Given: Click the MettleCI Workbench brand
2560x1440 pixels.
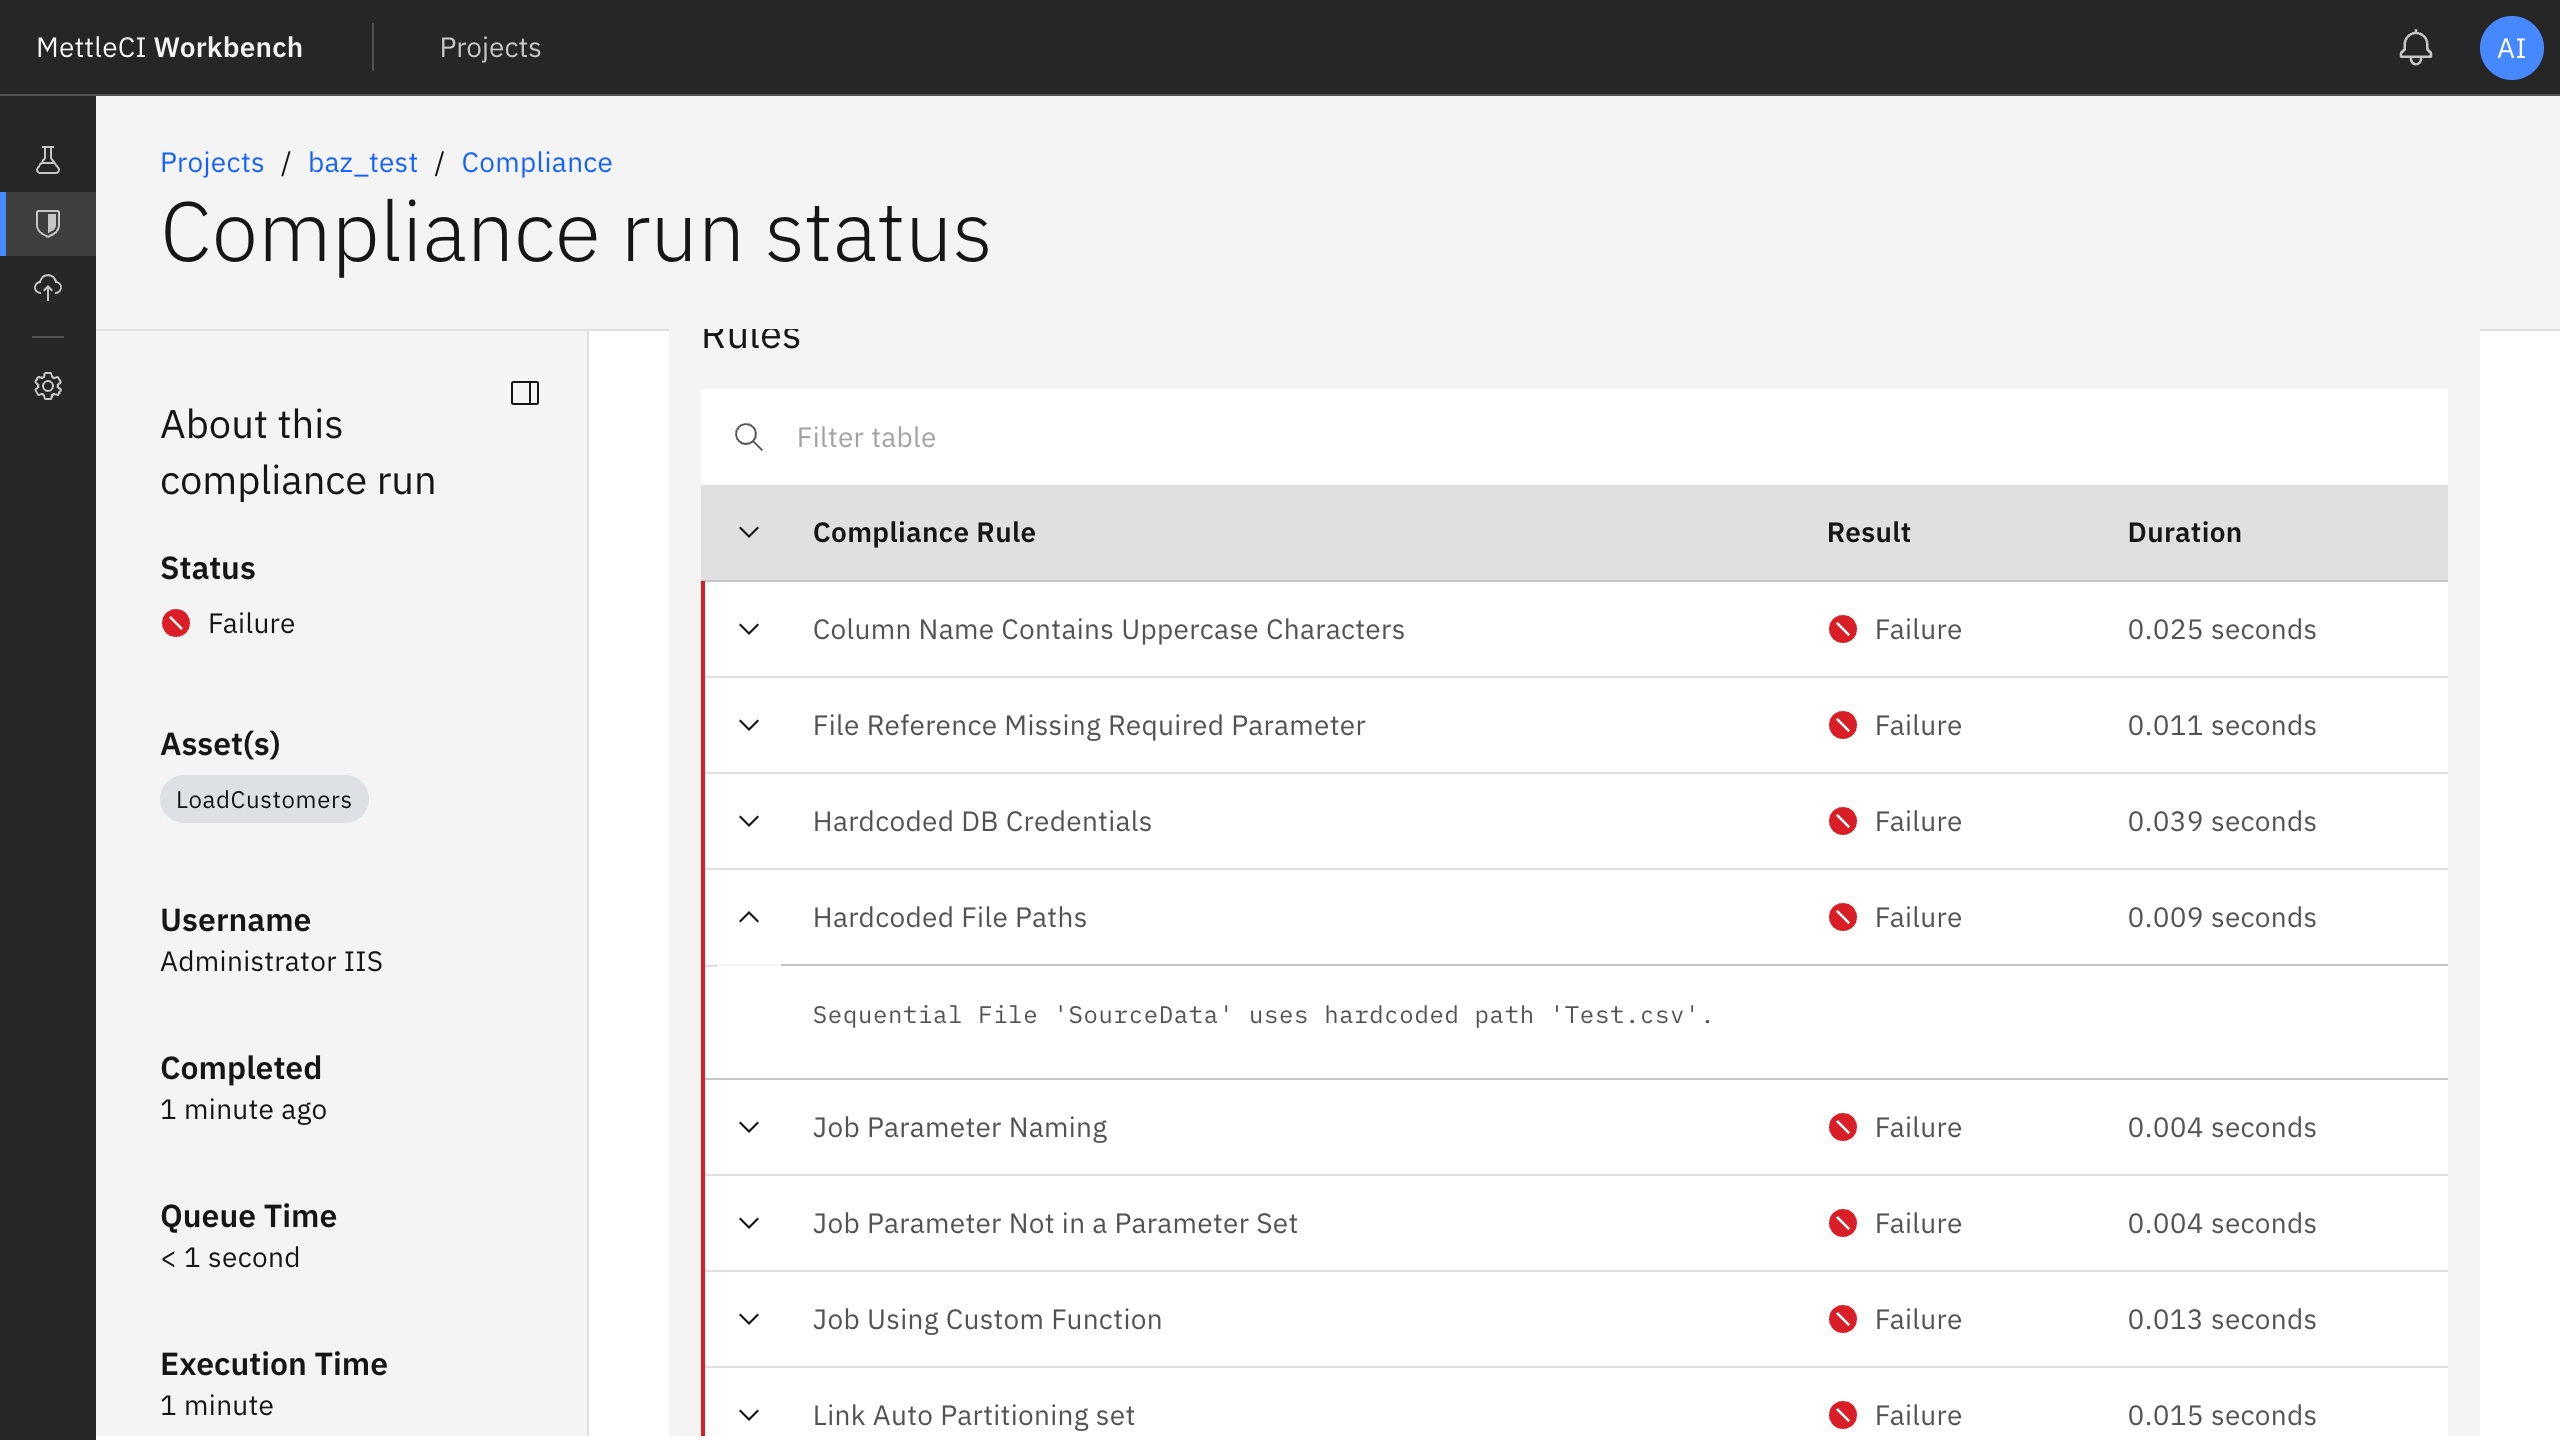Looking at the screenshot, I should 169,47.
